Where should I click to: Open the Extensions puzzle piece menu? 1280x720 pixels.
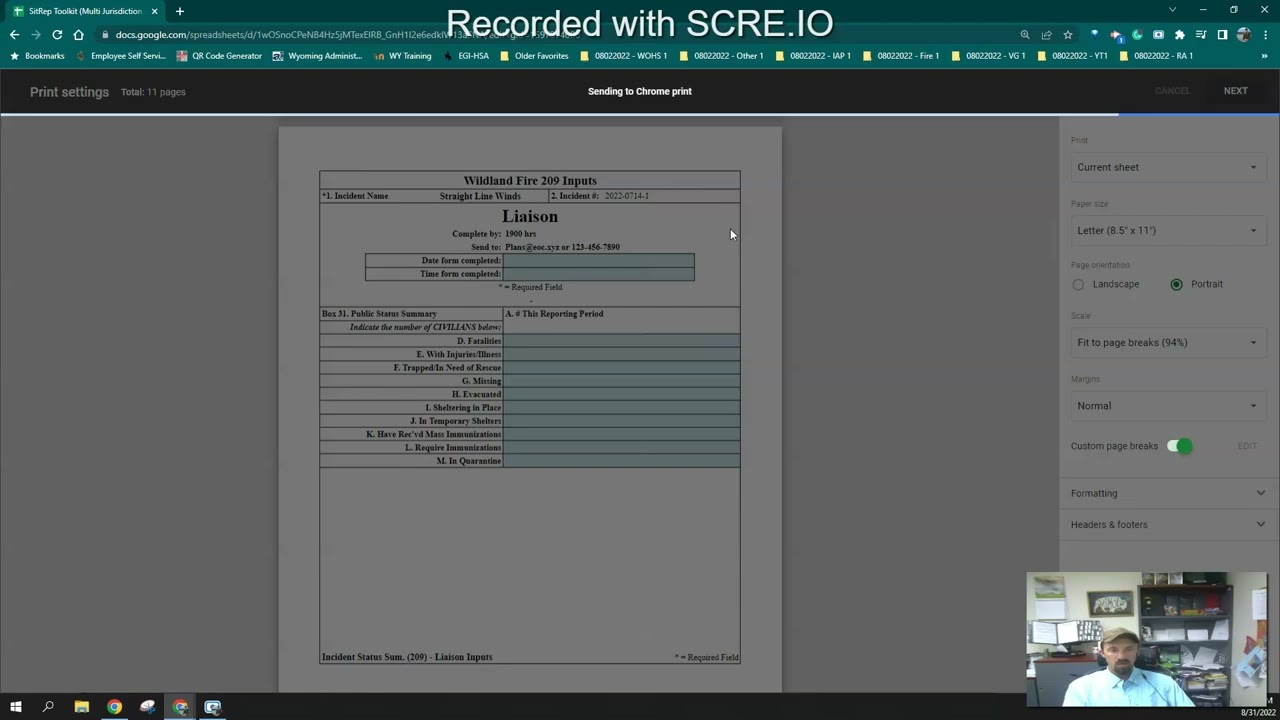1179,35
